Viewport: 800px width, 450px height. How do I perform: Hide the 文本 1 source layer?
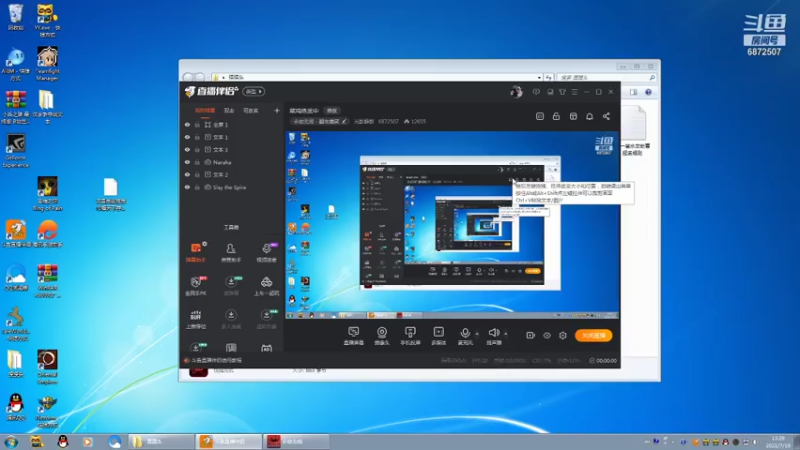pos(187,137)
